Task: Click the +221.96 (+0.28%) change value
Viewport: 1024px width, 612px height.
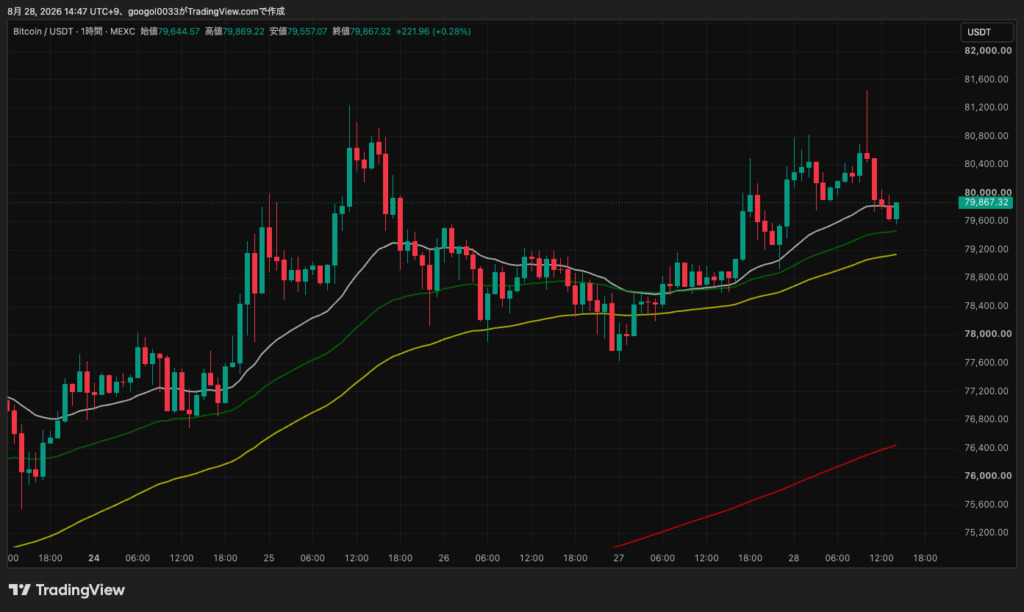Action: (x=433, y=31)
